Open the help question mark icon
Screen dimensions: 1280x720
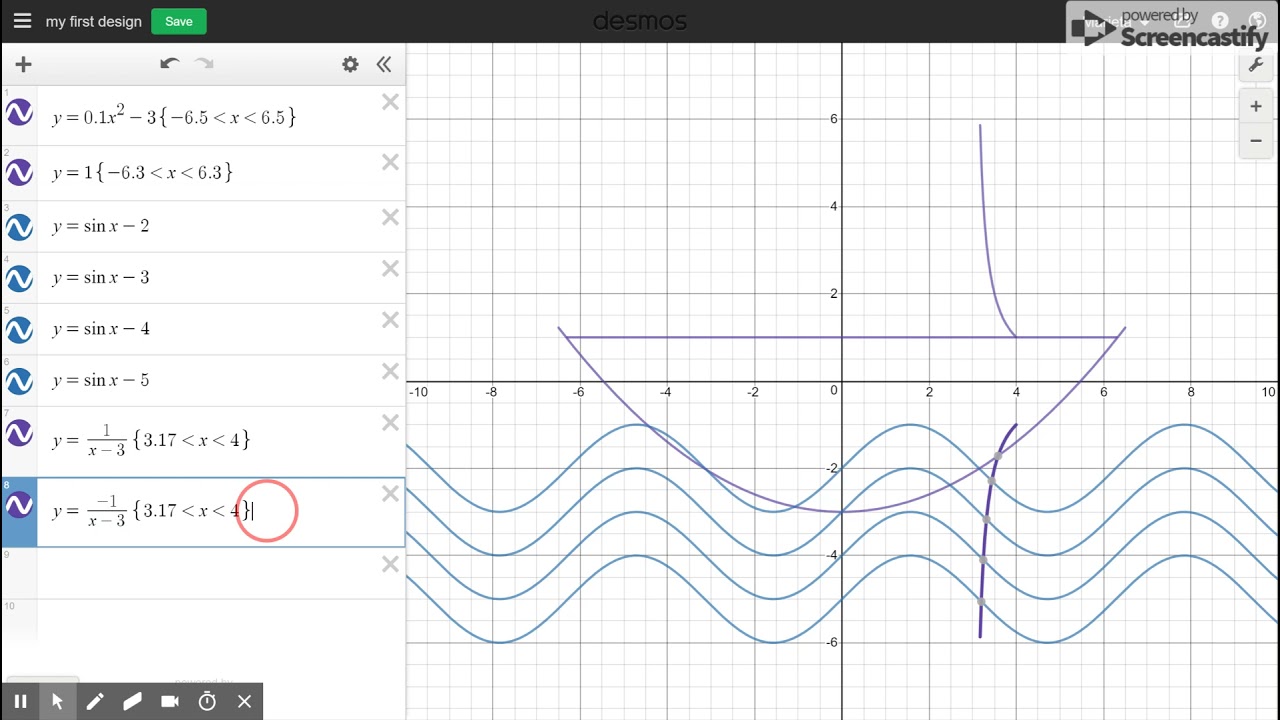(x=1220, y=21)
